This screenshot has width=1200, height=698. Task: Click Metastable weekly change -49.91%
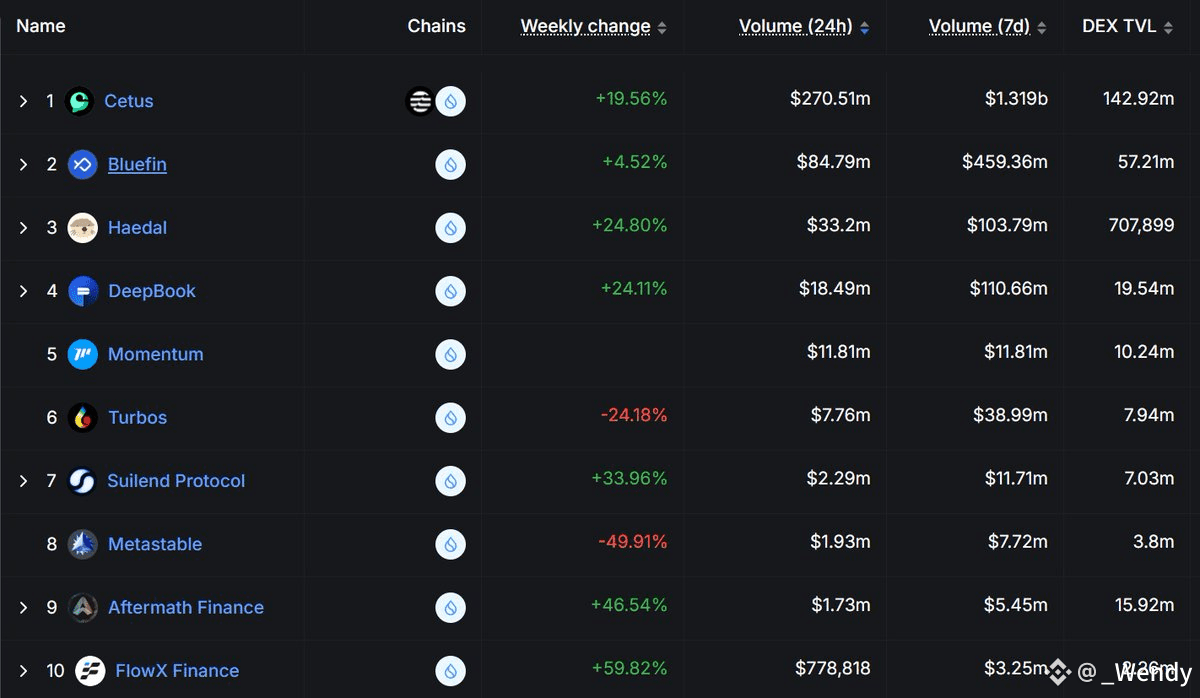[633, 542]
